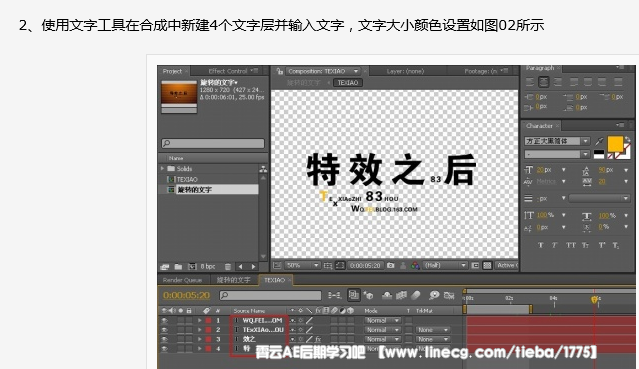Image resolution: width=639 pixels, height=369 pixels.
Task: Enable frame blending icon in timeline toolbar
Action: pos(401,295)
